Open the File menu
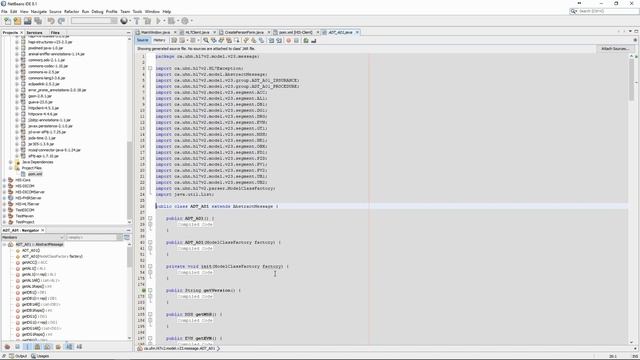This screenshot has height=360, width=640. (4, 11)
